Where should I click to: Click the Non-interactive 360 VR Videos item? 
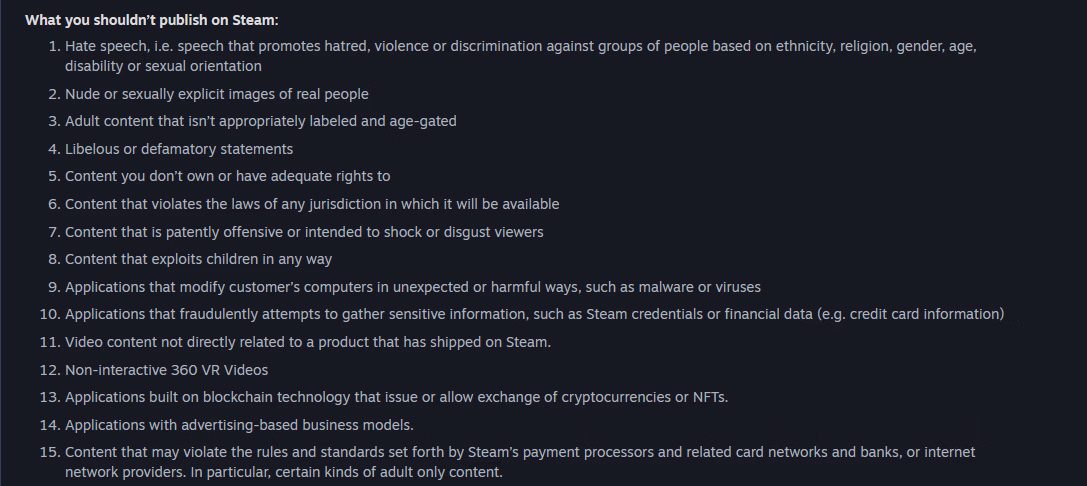(166, 370)
